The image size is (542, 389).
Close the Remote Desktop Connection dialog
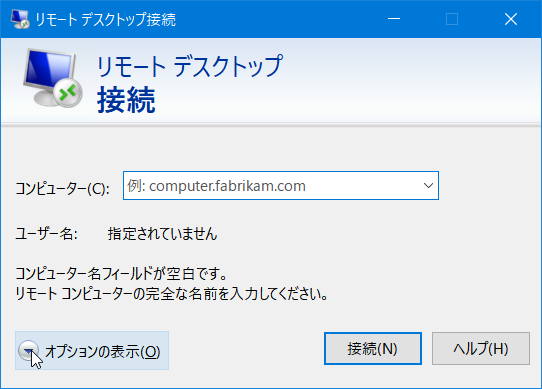click(511, 19)
